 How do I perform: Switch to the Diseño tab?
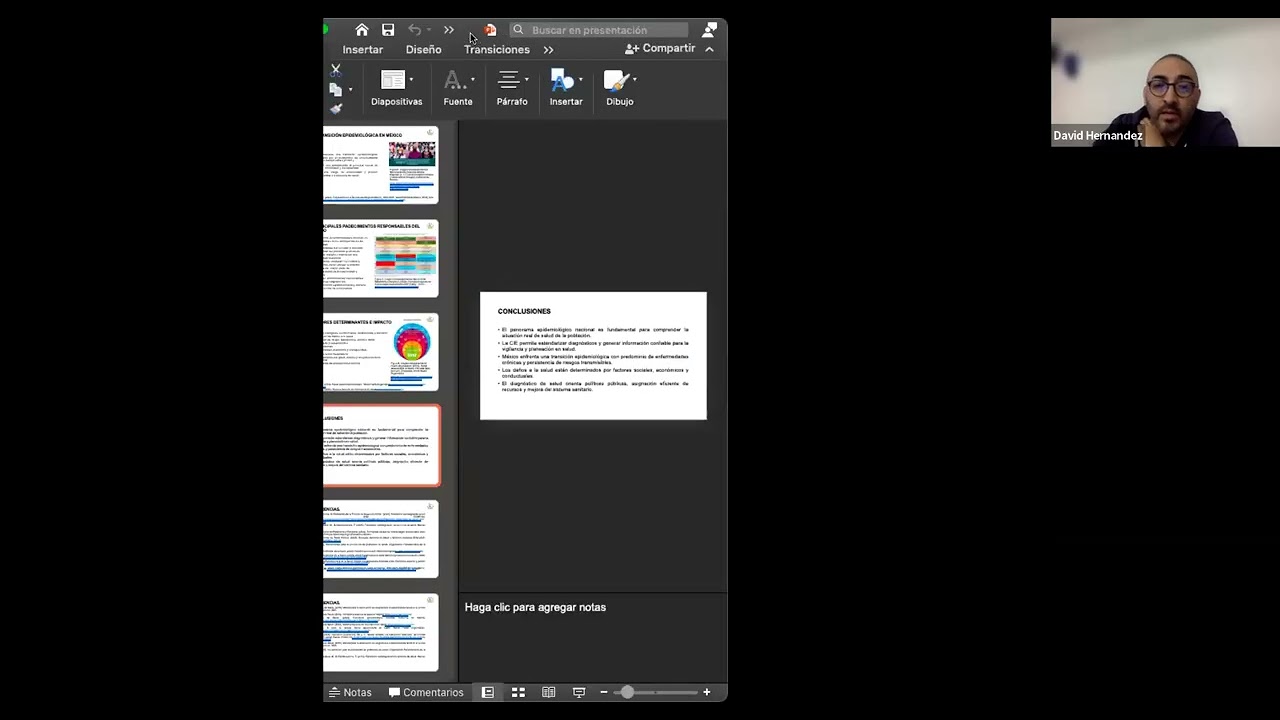click(x=423, y=49)
